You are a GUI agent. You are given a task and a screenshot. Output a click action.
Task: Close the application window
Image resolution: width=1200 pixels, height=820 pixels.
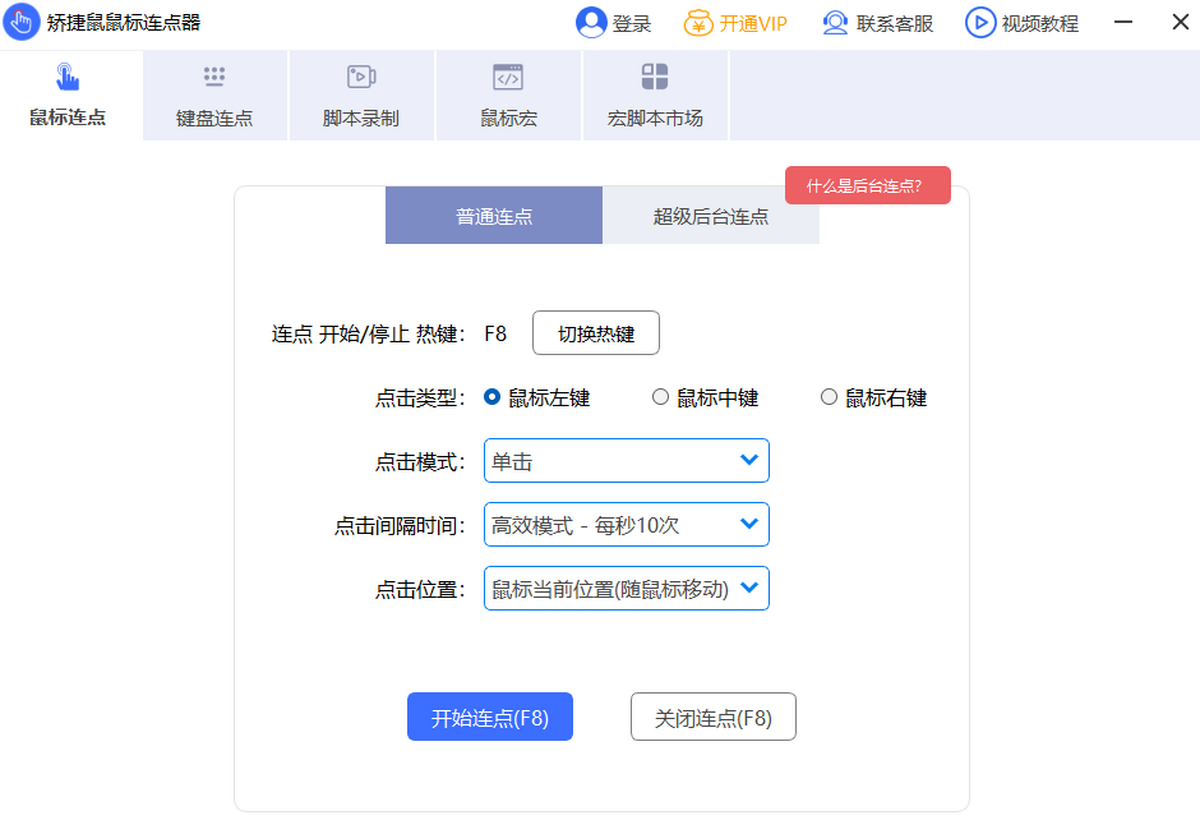(1180, 22)
